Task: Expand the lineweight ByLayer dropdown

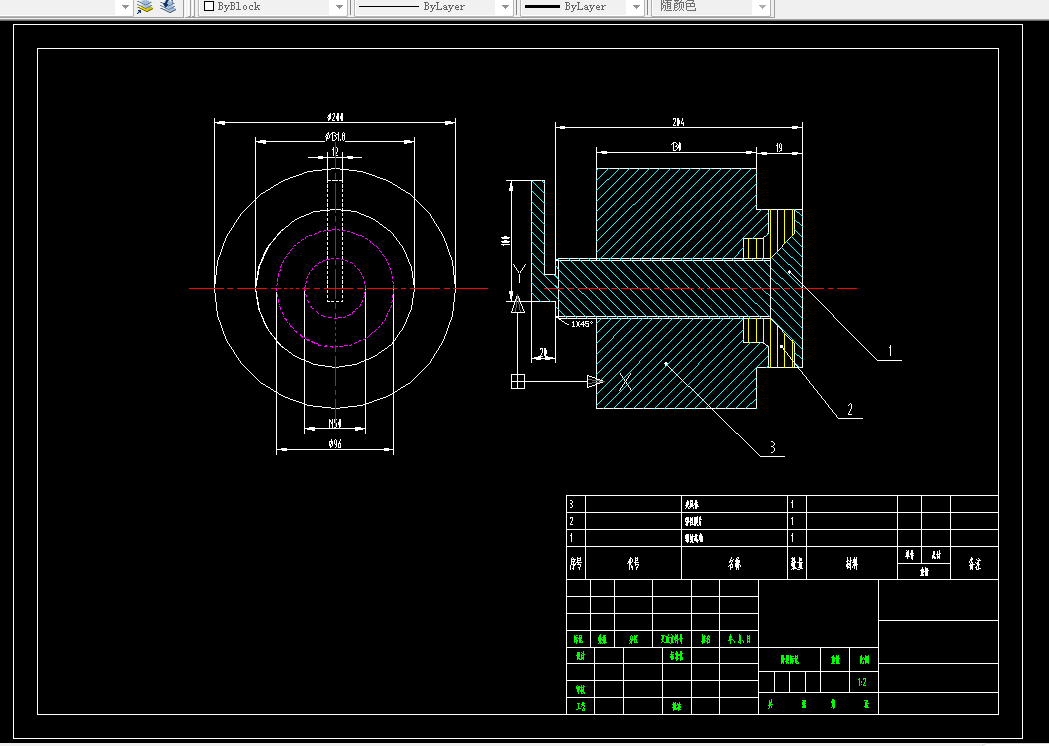Action: coord(636,7)
